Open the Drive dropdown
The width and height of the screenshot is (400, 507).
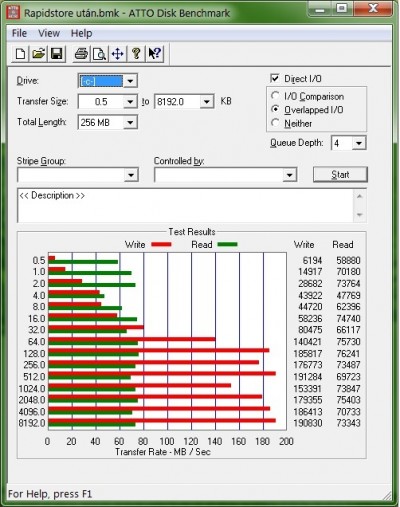coord(130,81)
